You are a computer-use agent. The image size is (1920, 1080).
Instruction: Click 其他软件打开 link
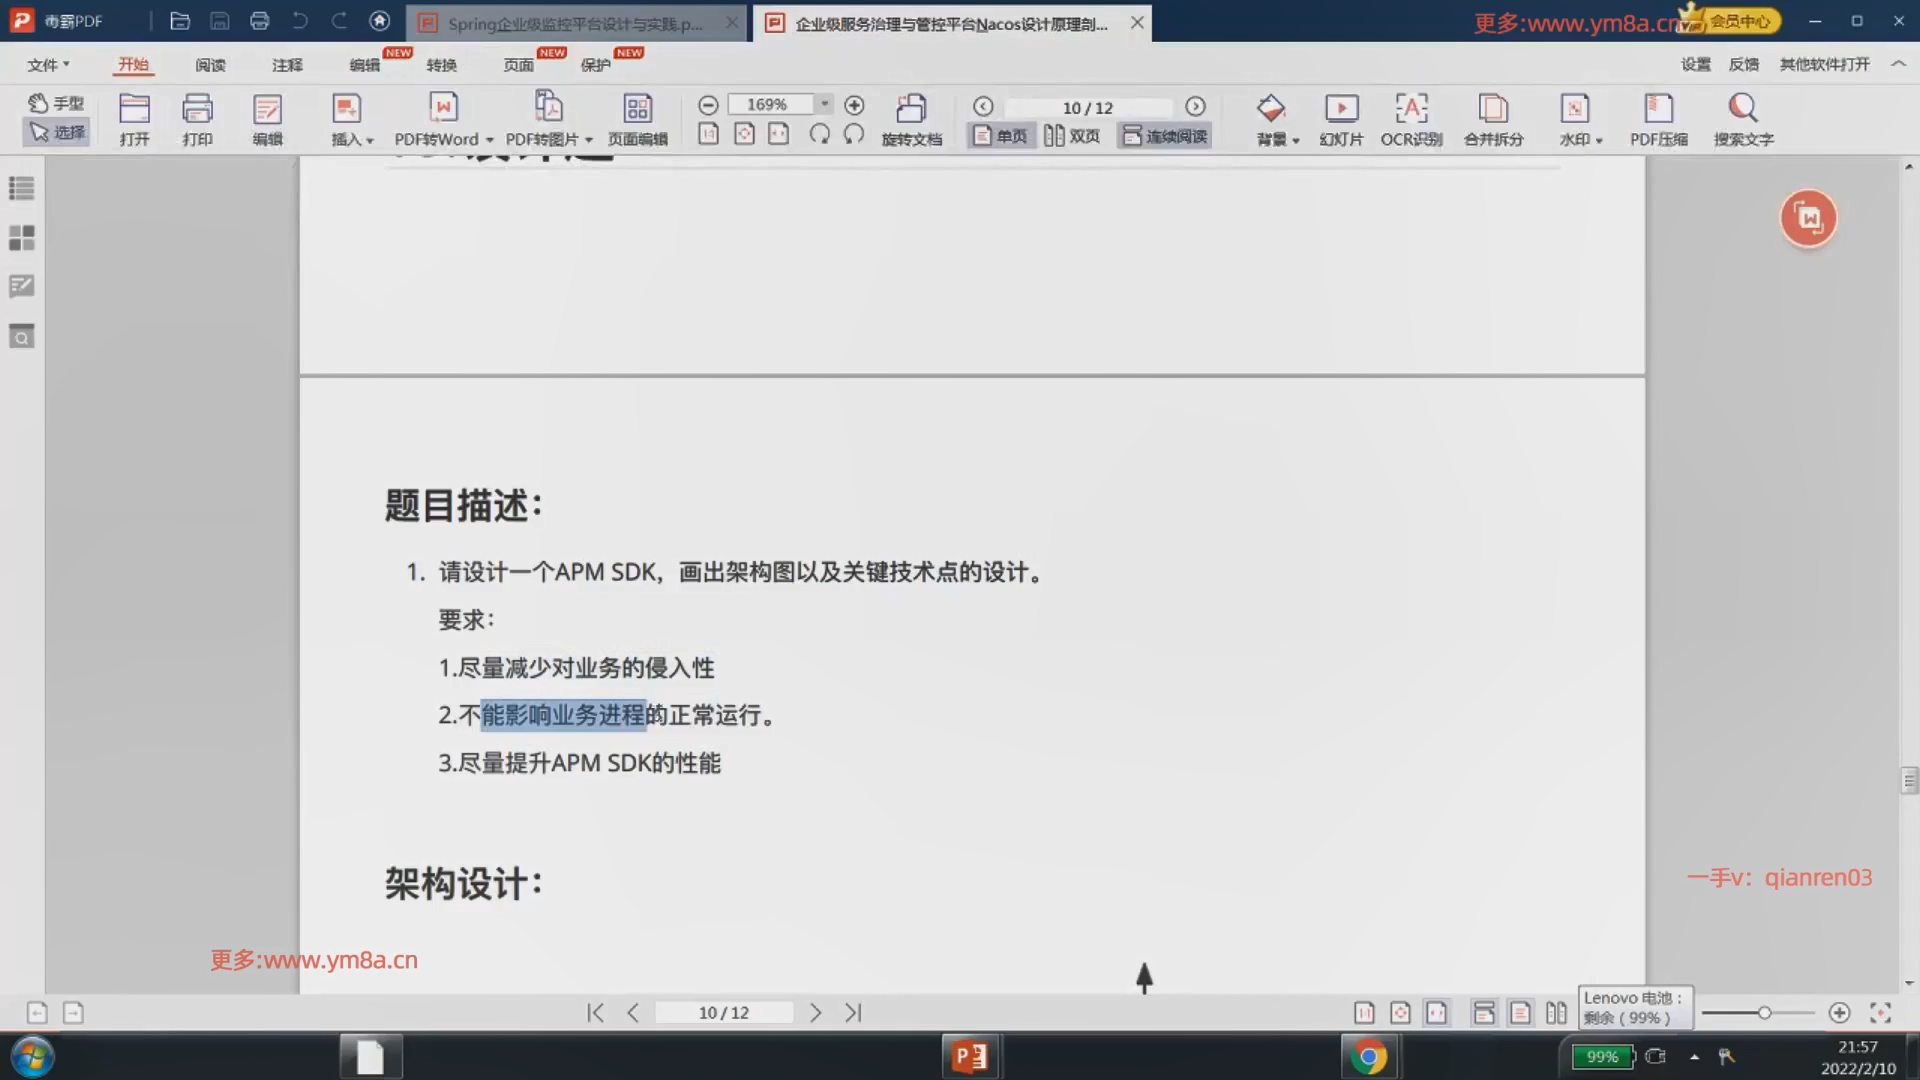[x=1824, y=65]
